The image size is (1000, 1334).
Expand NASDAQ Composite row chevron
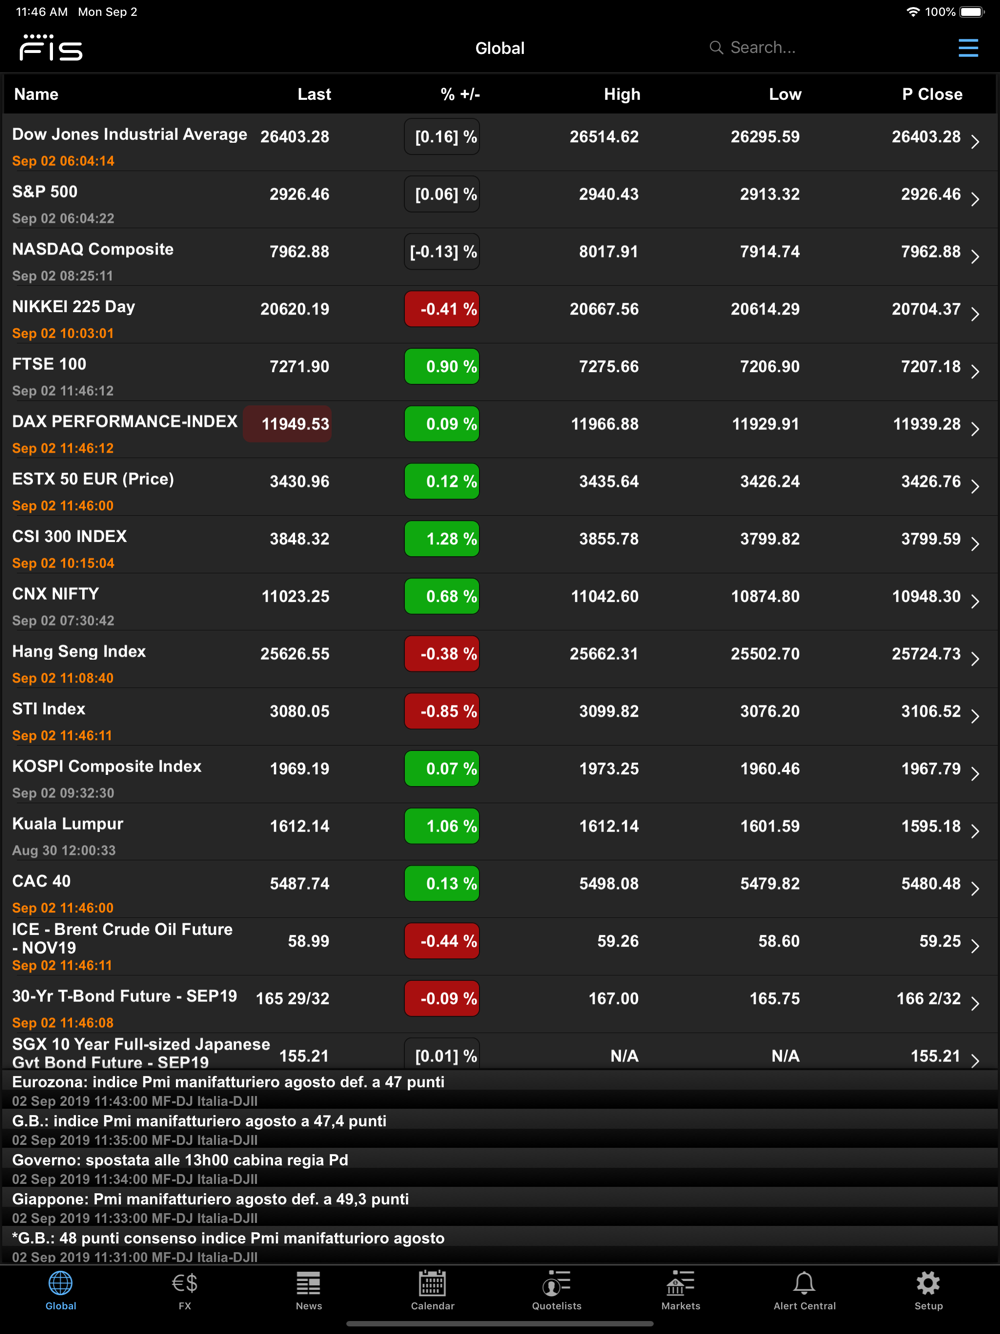point(975,257)
